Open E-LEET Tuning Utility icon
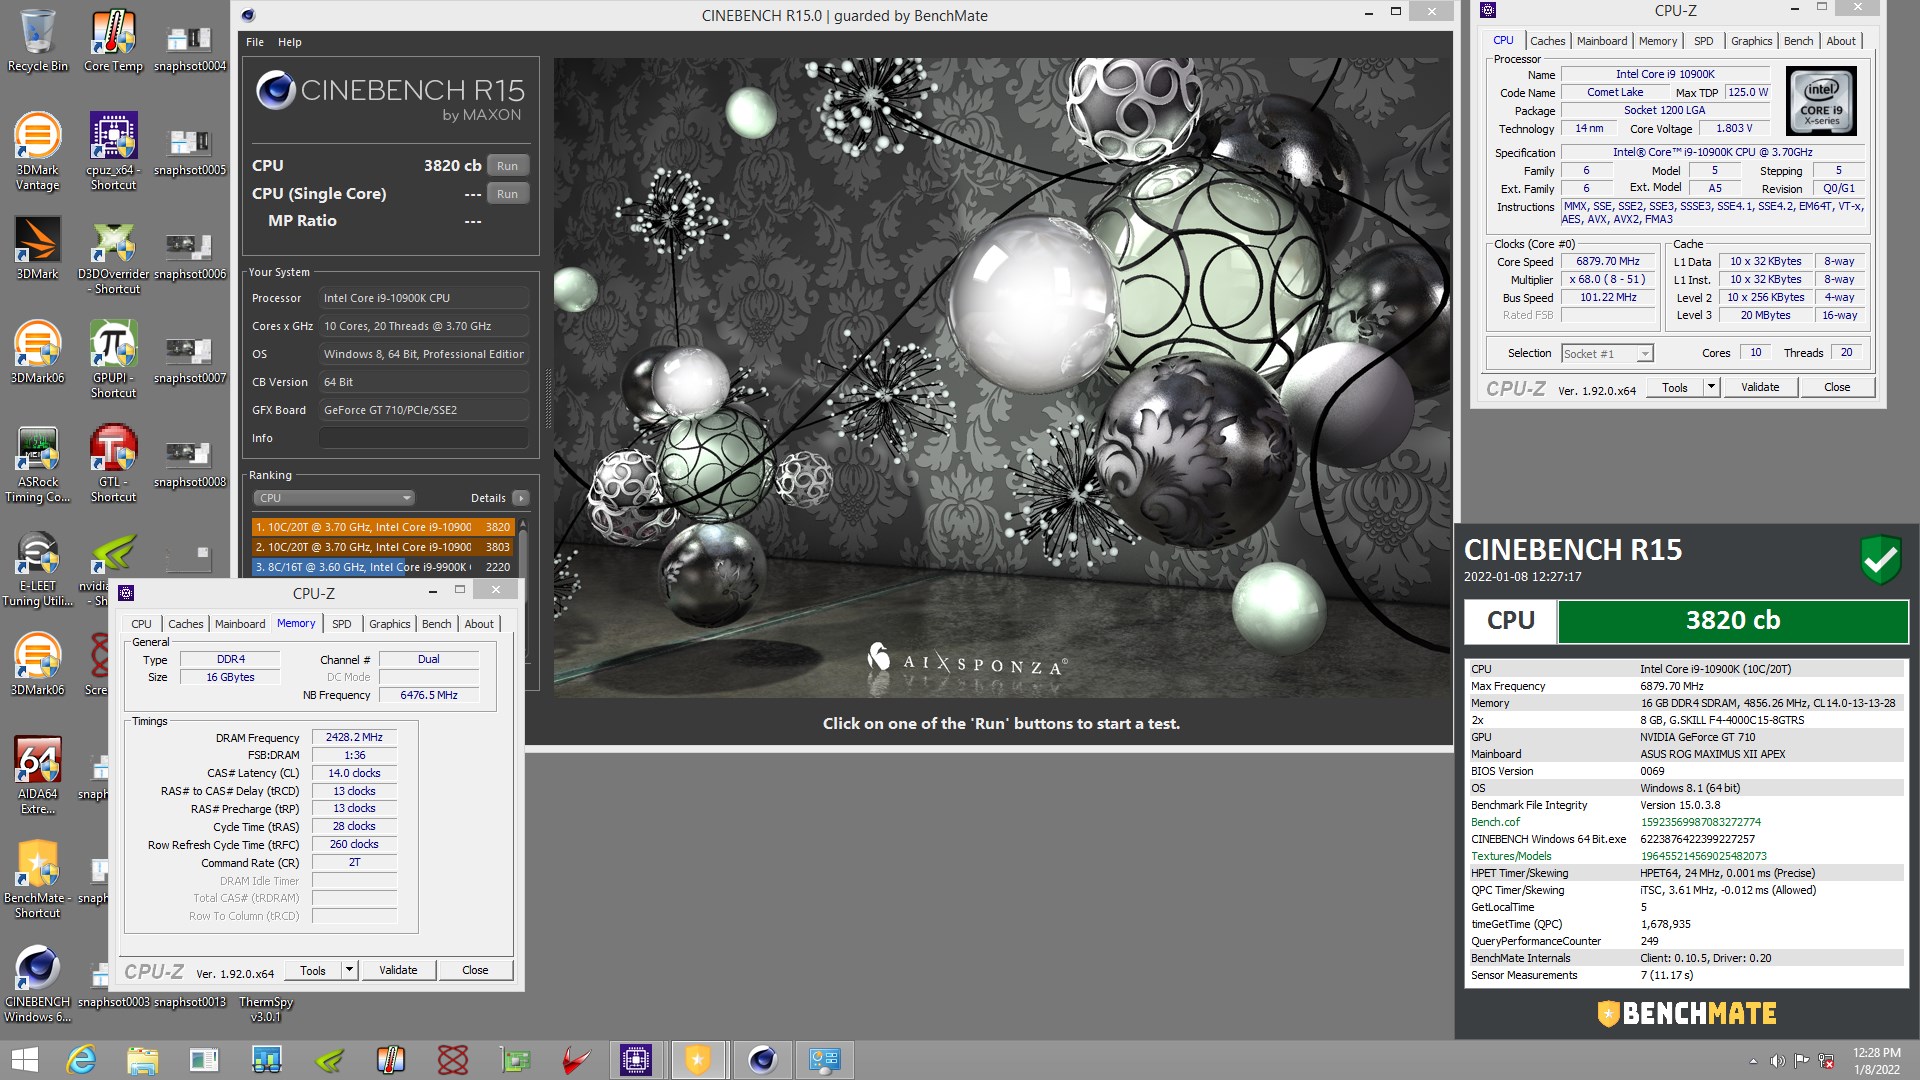 tap(37, 568)
